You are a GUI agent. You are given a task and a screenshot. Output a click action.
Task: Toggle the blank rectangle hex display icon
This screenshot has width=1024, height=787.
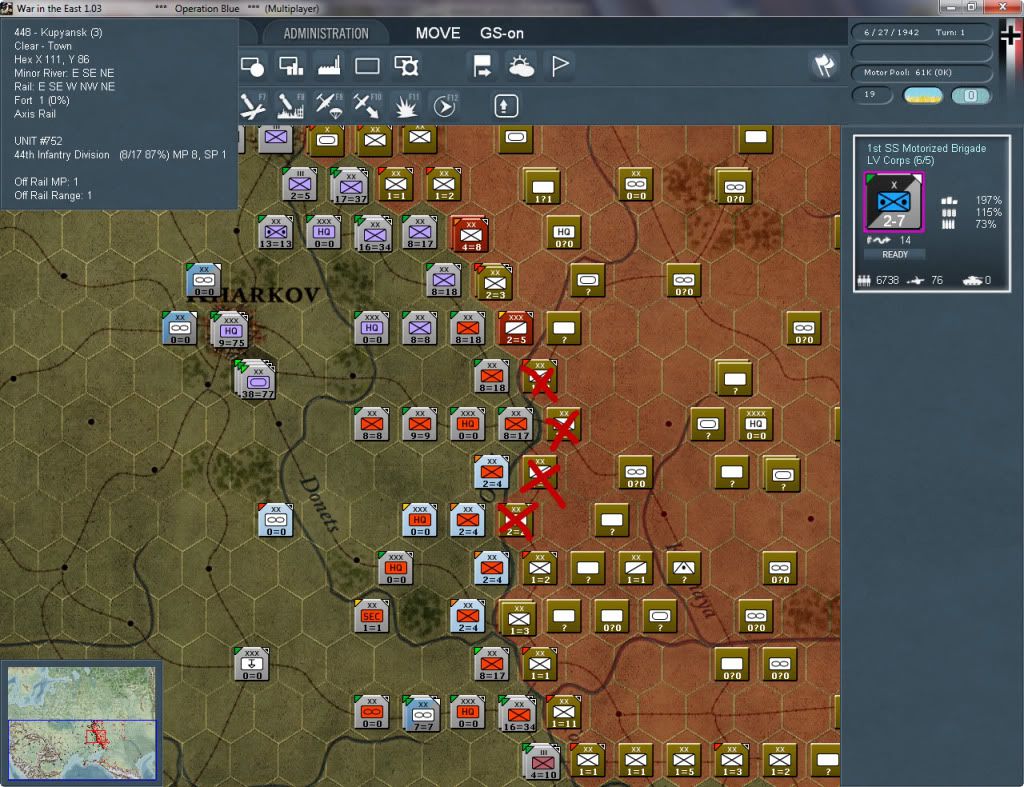tap(367, 66)
